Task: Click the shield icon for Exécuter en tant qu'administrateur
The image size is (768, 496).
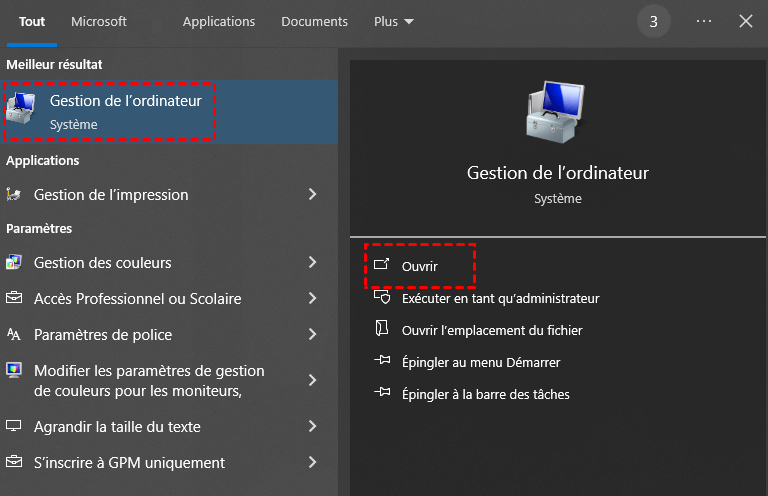Action: 382,297
